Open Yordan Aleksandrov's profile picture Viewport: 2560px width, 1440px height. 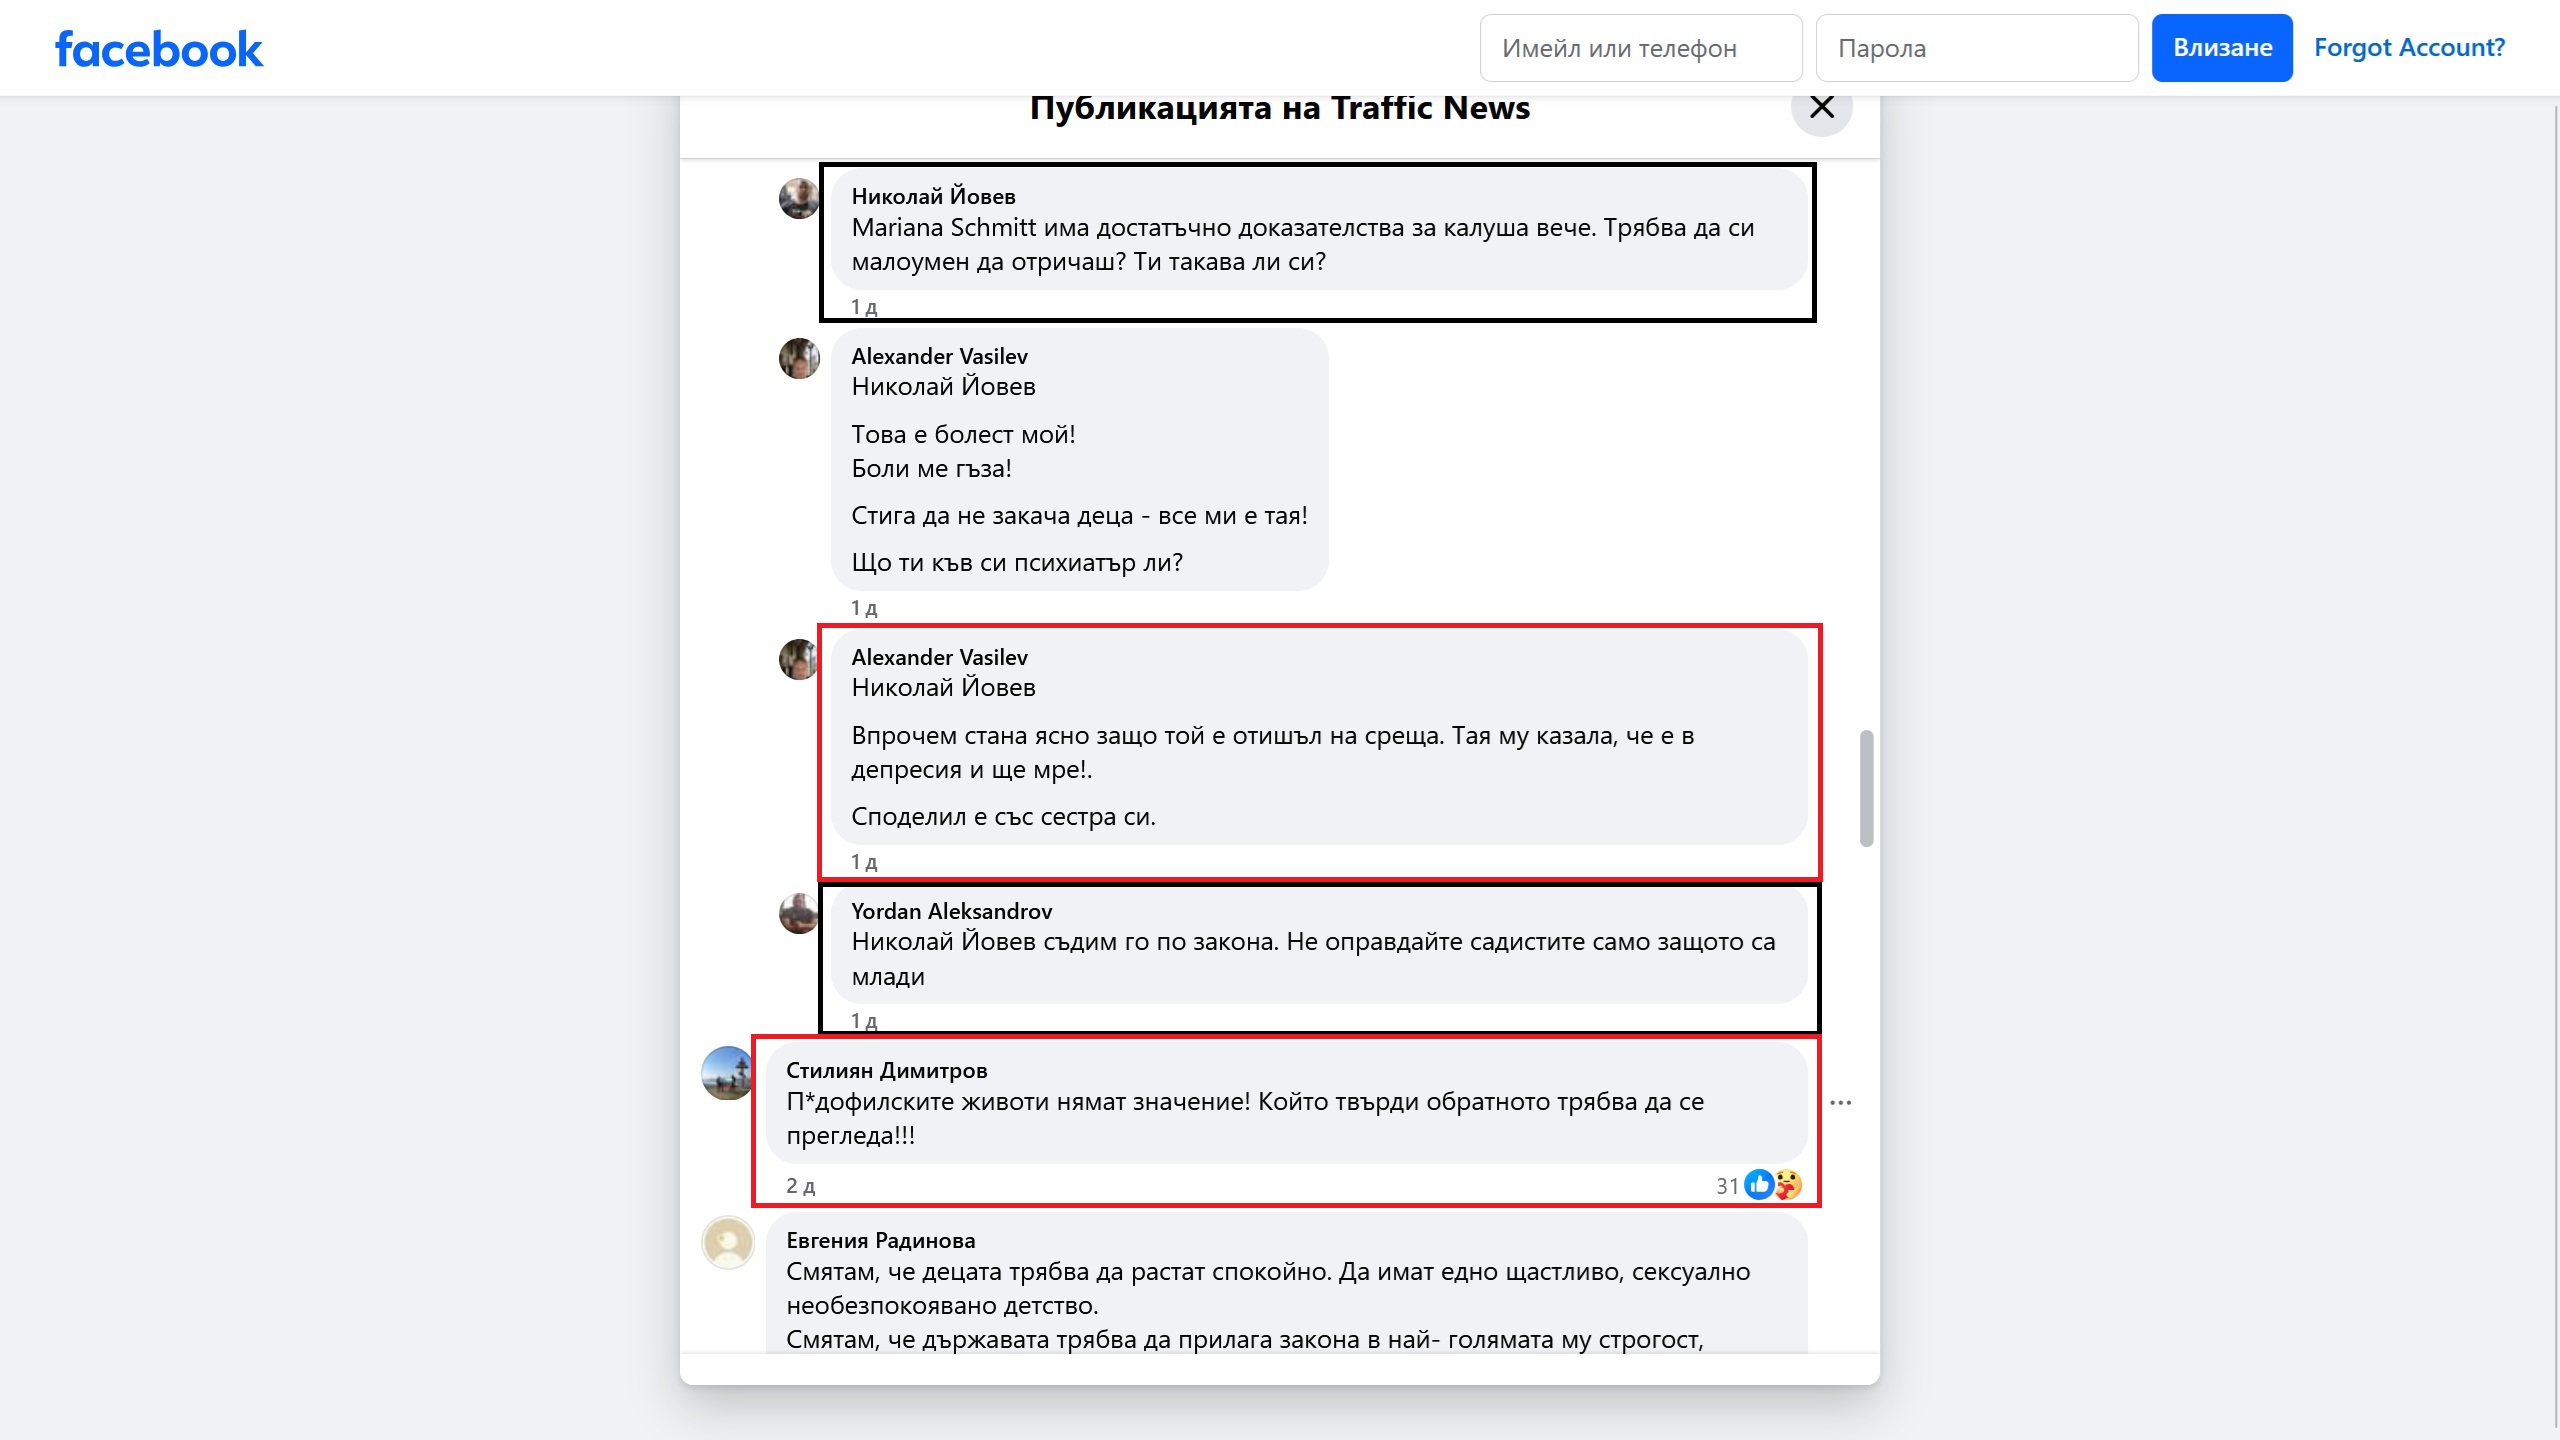pyautogui.click(x=799, y=913)
